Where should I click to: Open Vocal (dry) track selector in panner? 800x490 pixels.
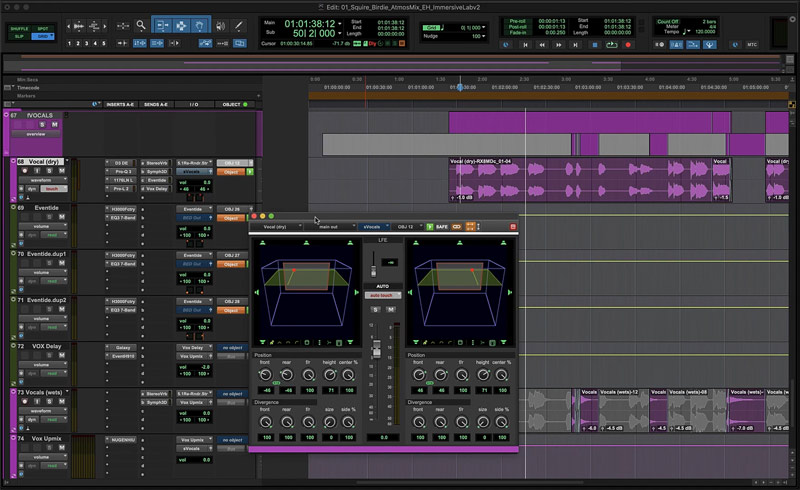(277, 227)
